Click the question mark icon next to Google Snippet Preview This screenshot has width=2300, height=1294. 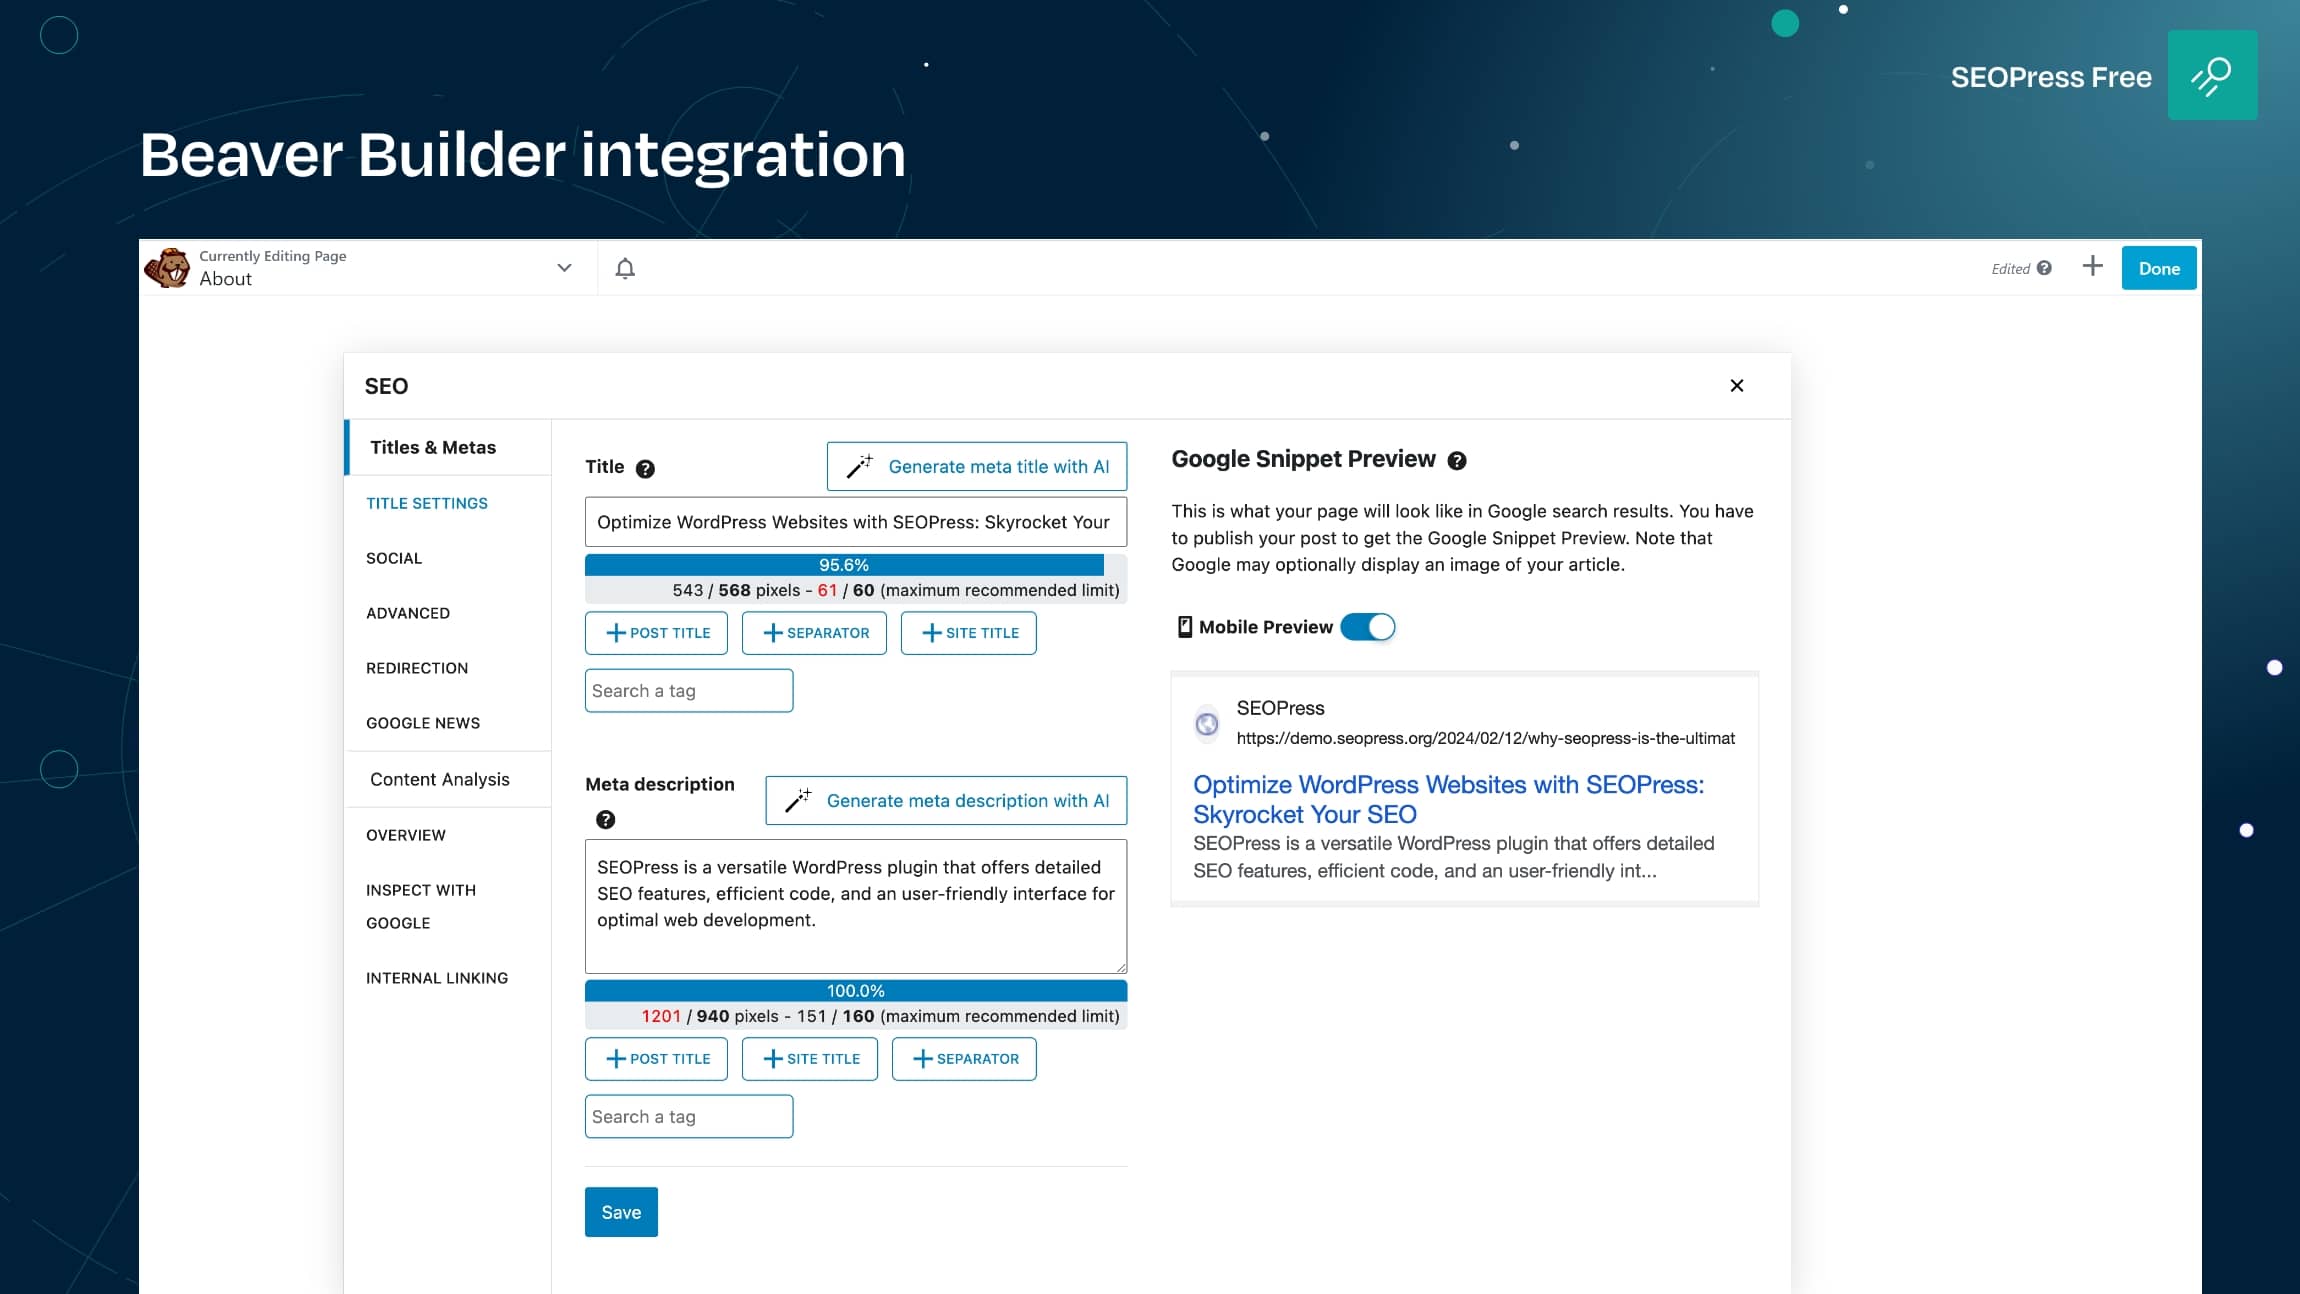click(x=1455, y=460)
